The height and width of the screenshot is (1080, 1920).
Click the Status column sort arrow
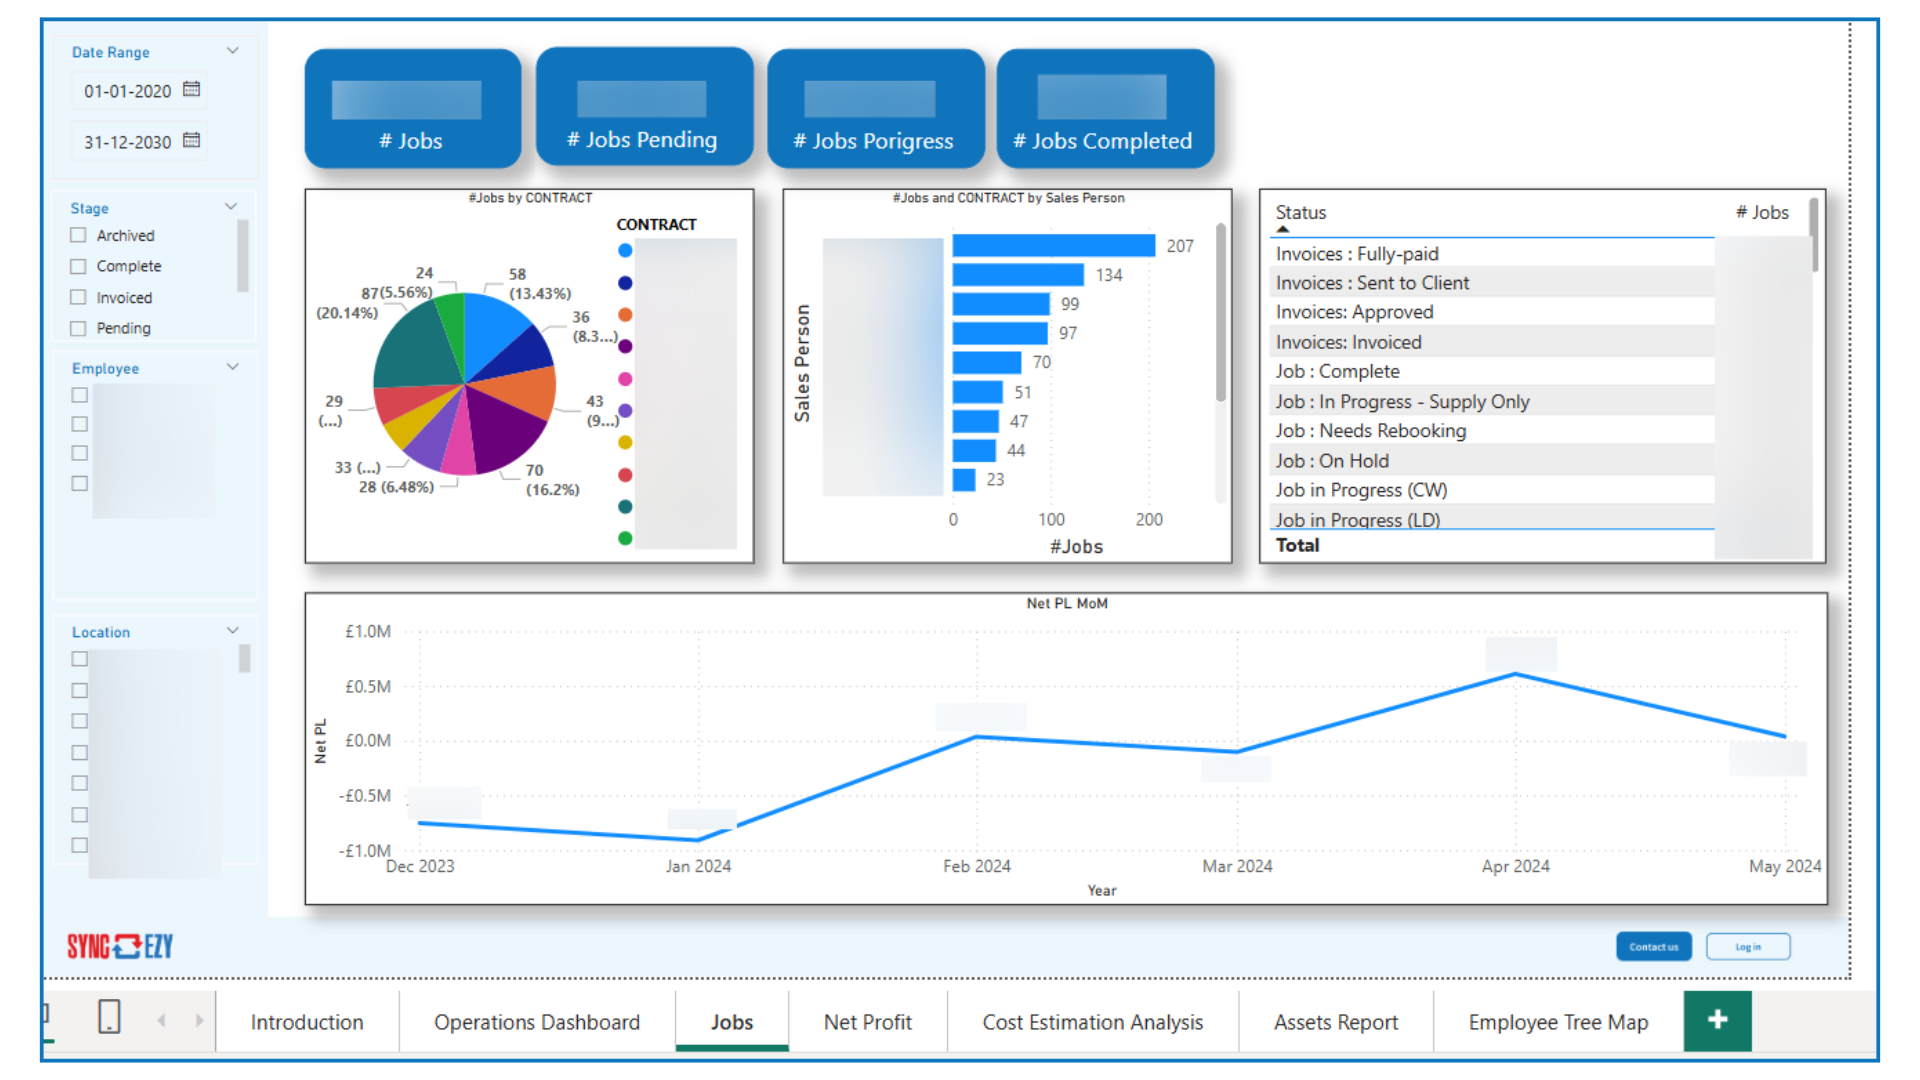point(1283,229)
